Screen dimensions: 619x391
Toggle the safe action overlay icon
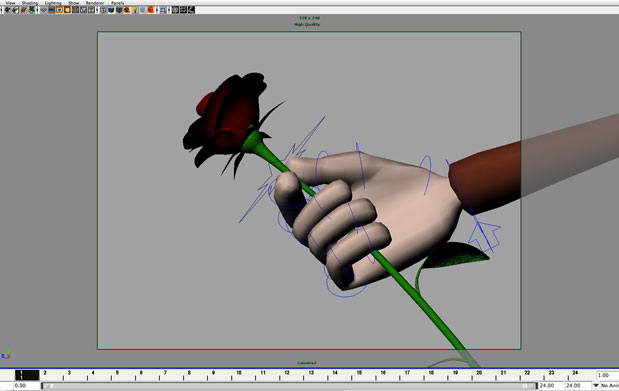tap(83, 10)
